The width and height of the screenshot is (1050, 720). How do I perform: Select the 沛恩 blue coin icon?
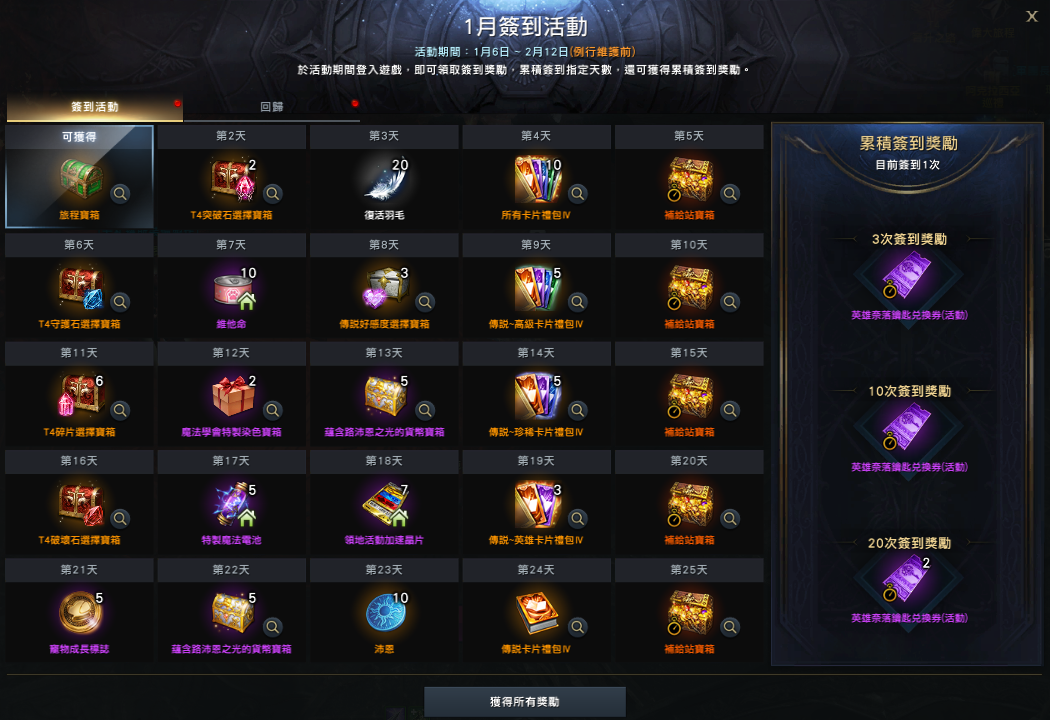point(386,613)
